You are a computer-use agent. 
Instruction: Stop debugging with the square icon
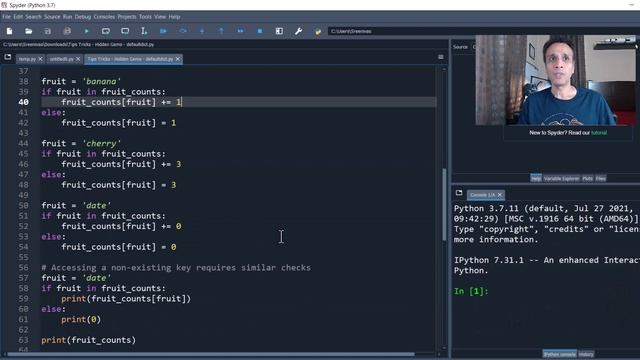[x=260, y=31]
